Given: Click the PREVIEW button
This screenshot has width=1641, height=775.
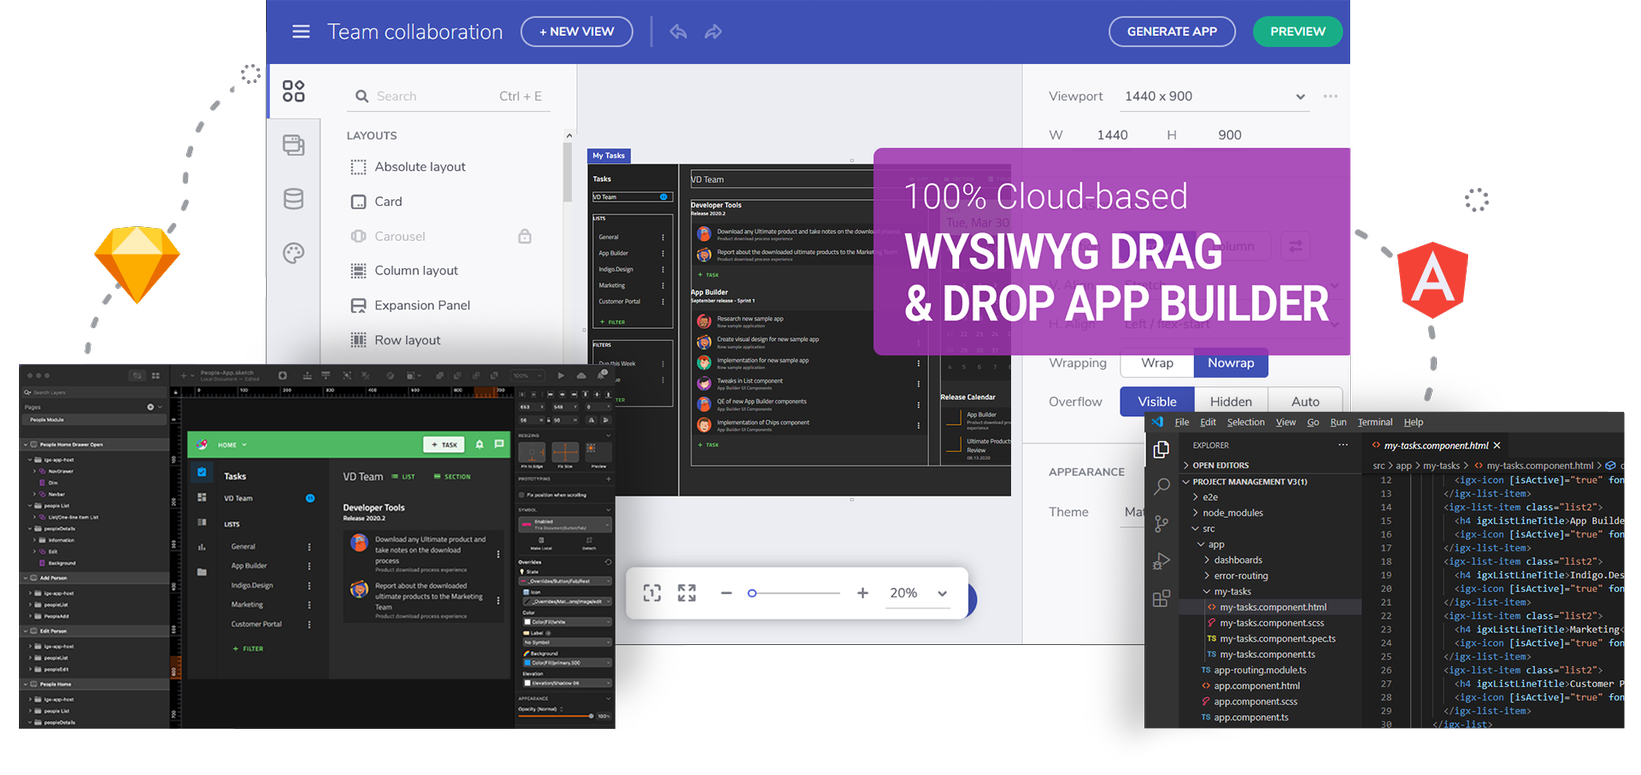Looking at the screenshot, I should click(x=1298, y=32).
